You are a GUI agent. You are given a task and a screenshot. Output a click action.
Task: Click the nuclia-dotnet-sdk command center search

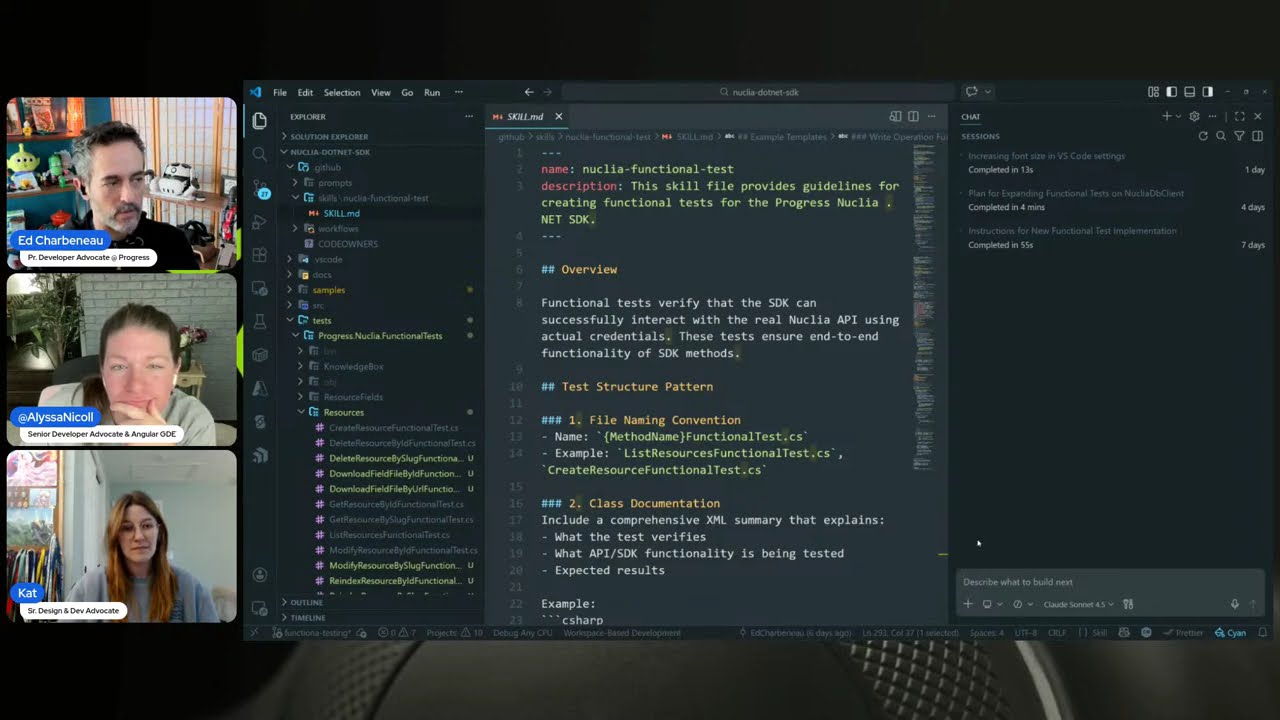click(x=758, y=92)
